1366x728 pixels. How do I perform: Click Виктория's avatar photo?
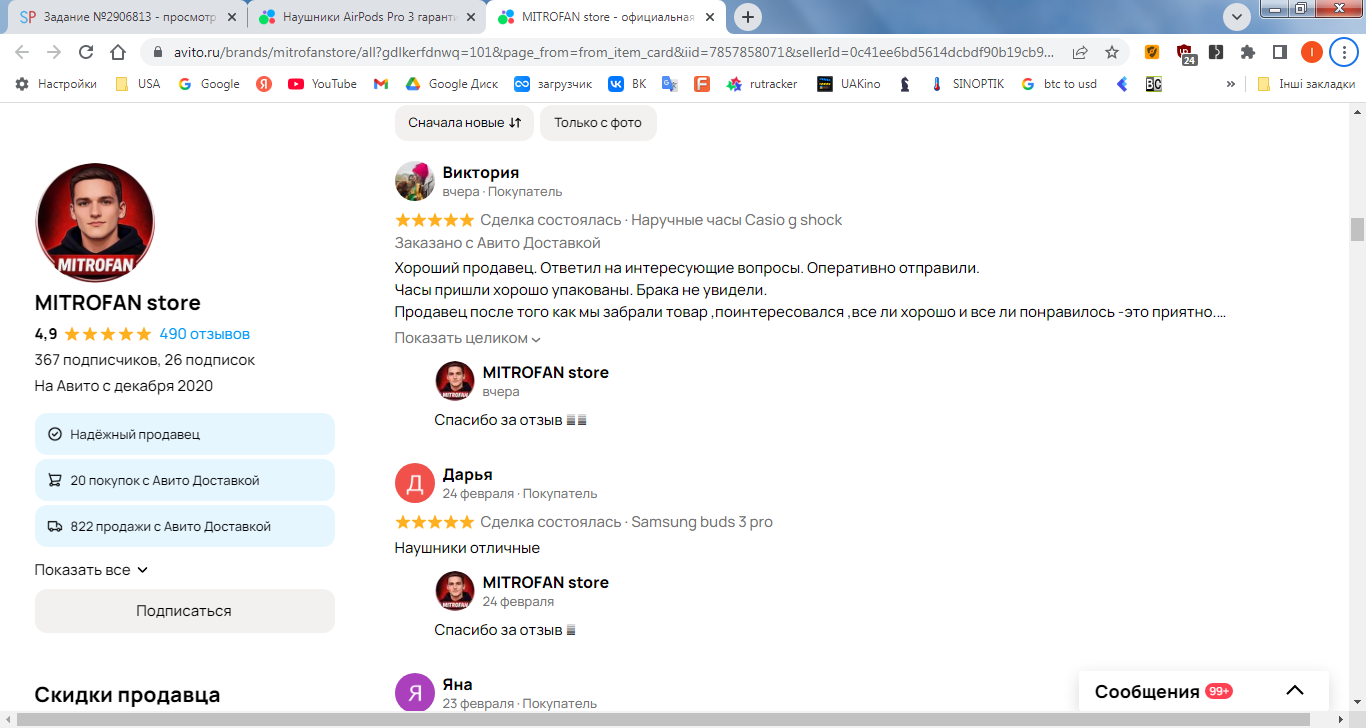[415, 181]
